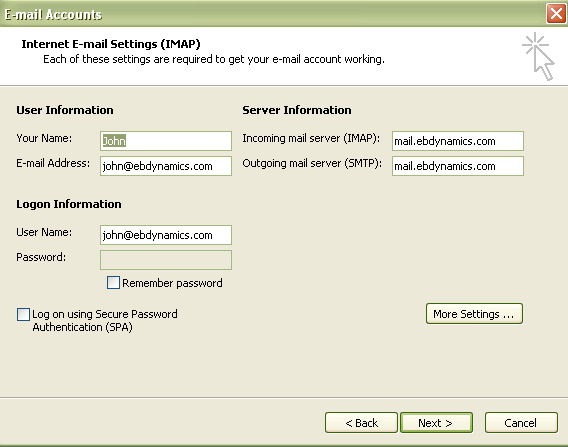Click the Remember password label text
Image resolution: width=568 pixels, height=447 pixels.
coord(172,283)
